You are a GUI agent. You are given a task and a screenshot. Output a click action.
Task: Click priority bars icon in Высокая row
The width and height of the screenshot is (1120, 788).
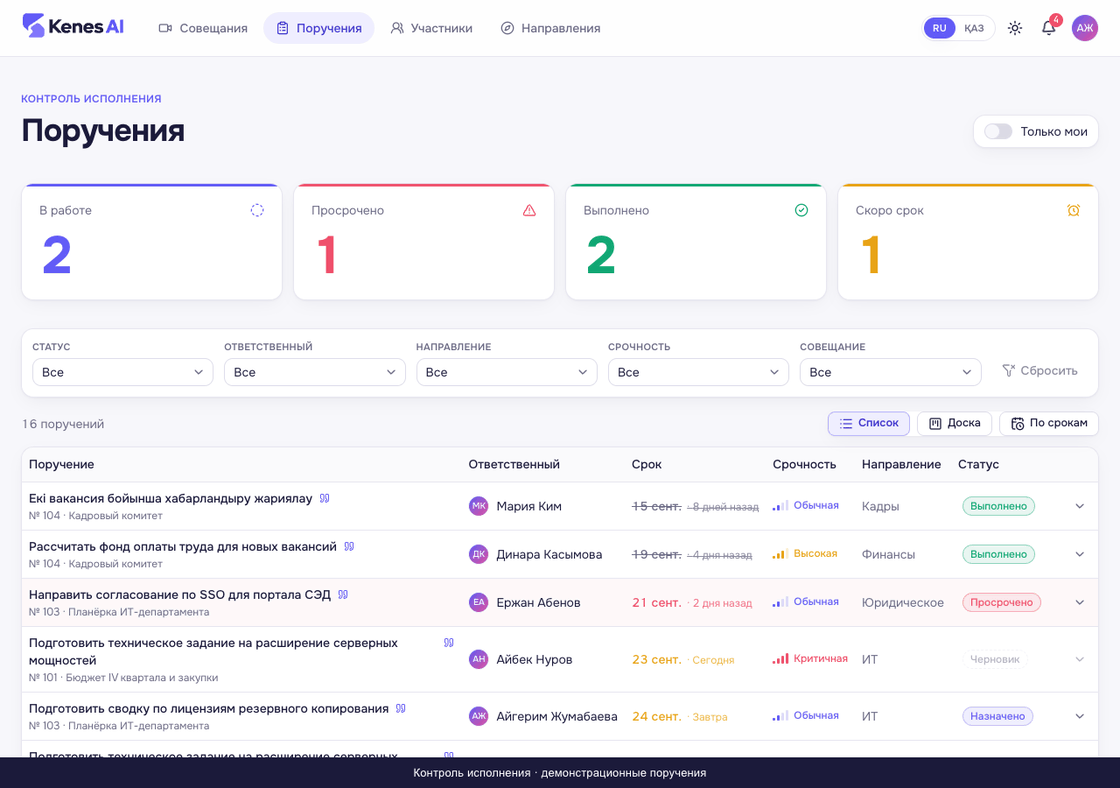point(780,554)
